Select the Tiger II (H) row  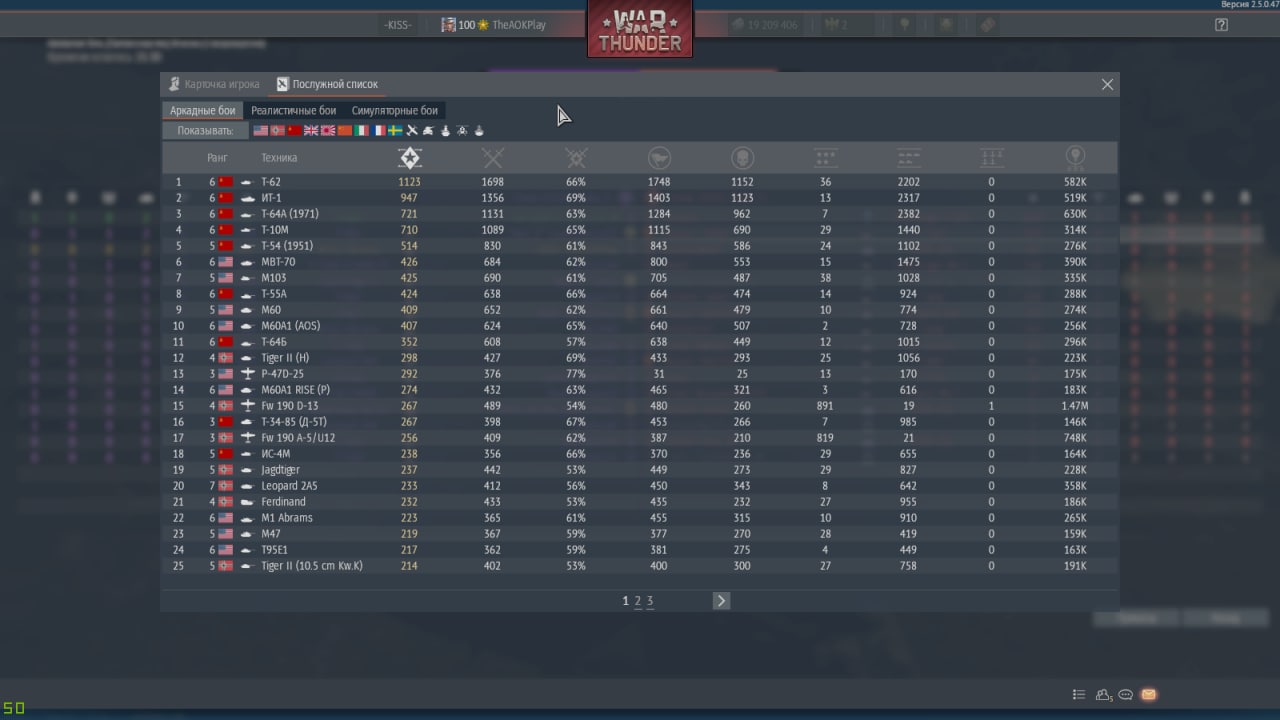pos(640,358)
